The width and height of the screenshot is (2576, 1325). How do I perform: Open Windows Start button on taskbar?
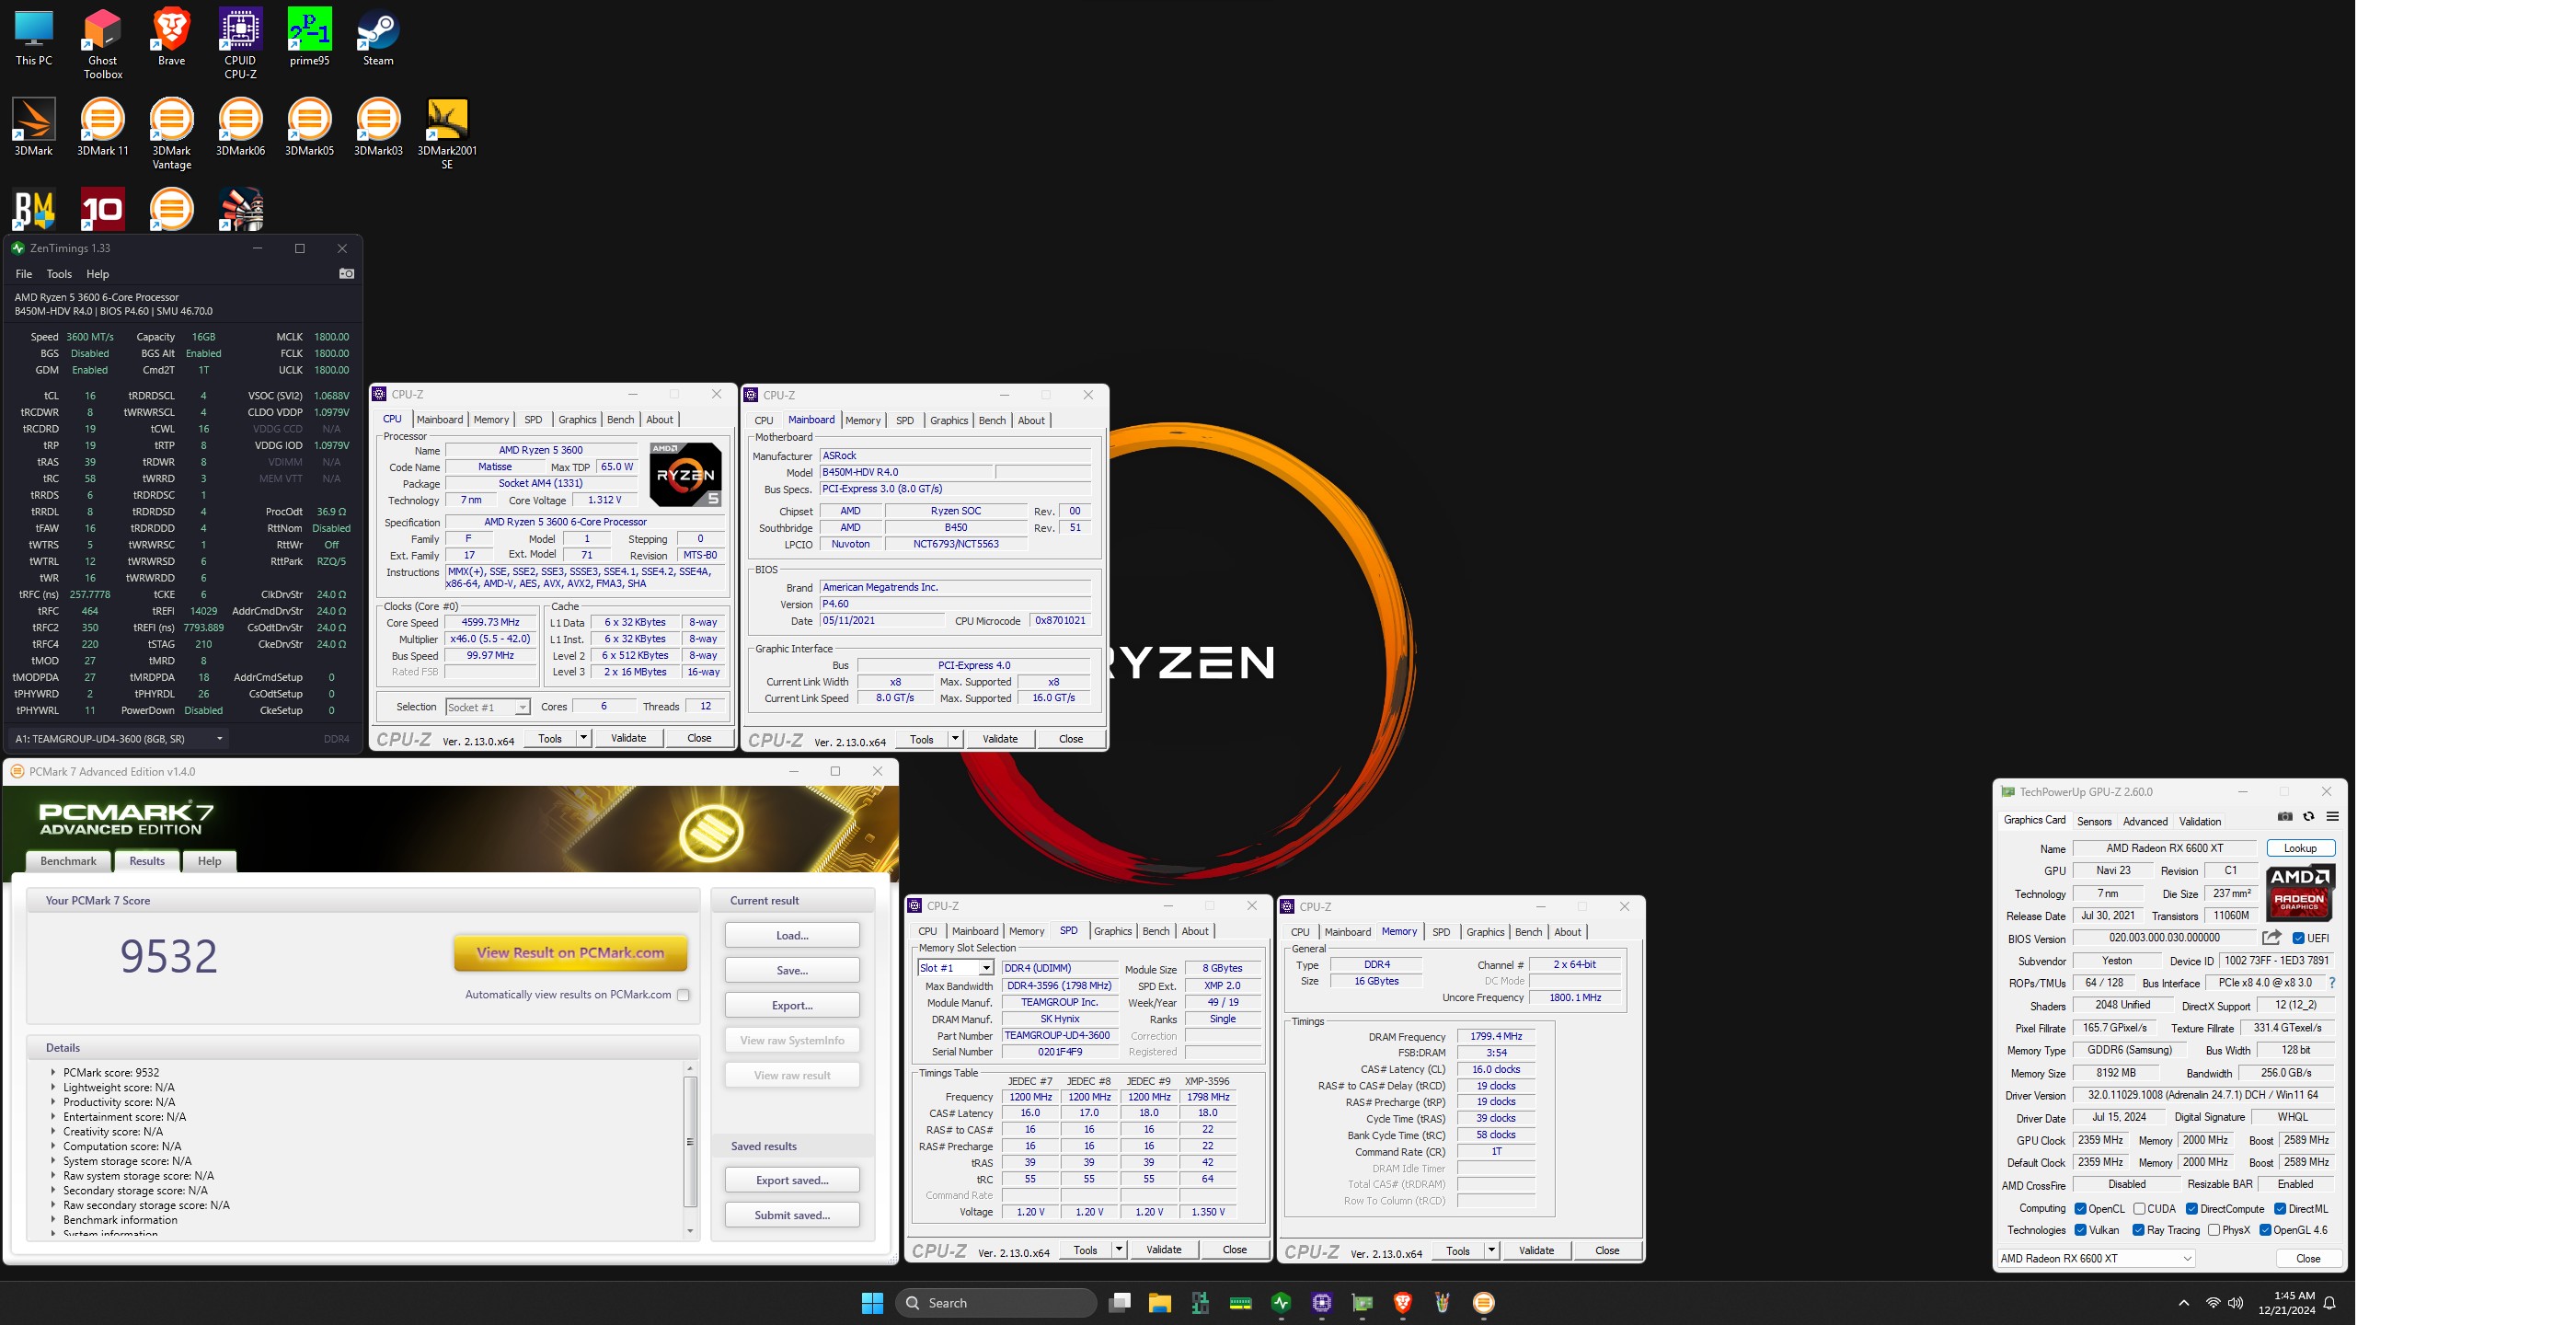pos(872,1303)
